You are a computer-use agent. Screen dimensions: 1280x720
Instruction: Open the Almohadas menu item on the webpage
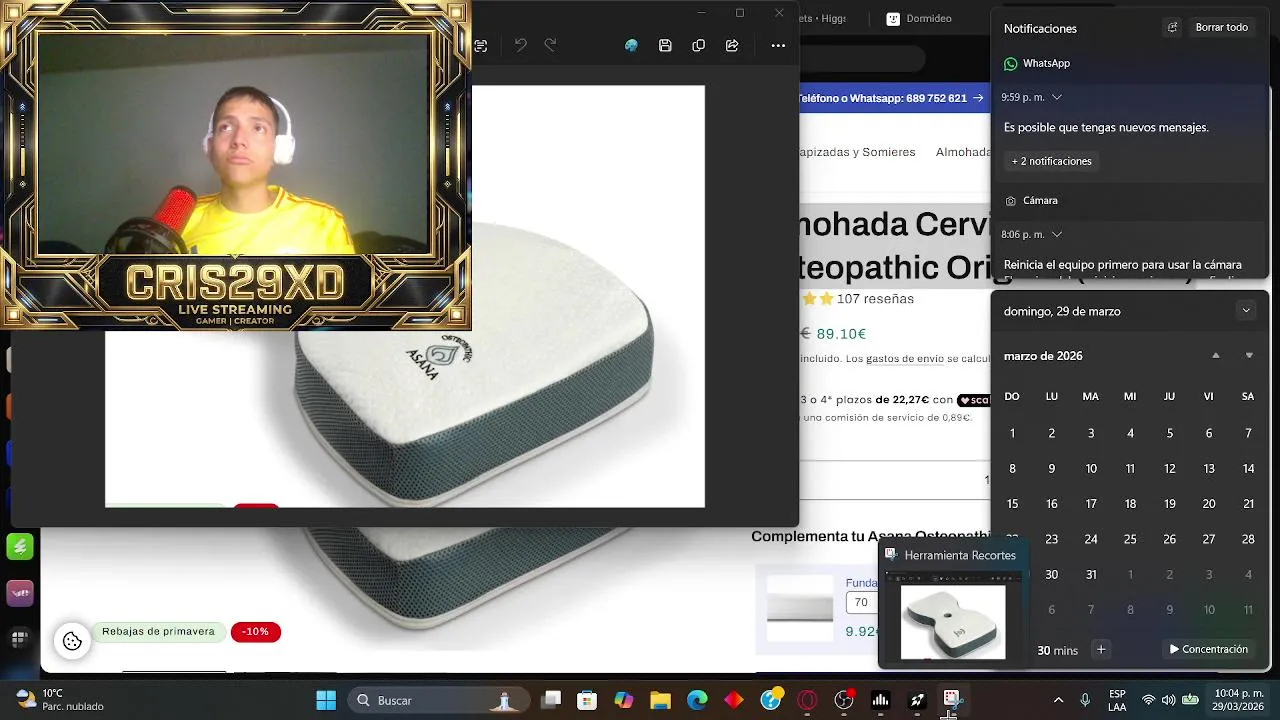click(x=962, y=152)
